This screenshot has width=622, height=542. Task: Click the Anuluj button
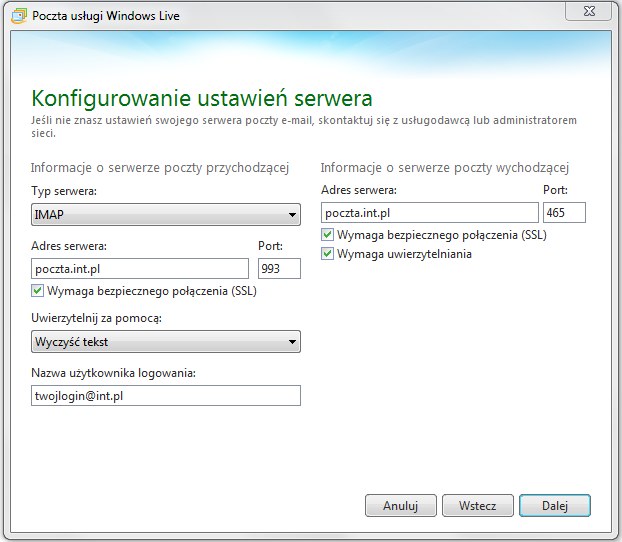pos(401,505)
